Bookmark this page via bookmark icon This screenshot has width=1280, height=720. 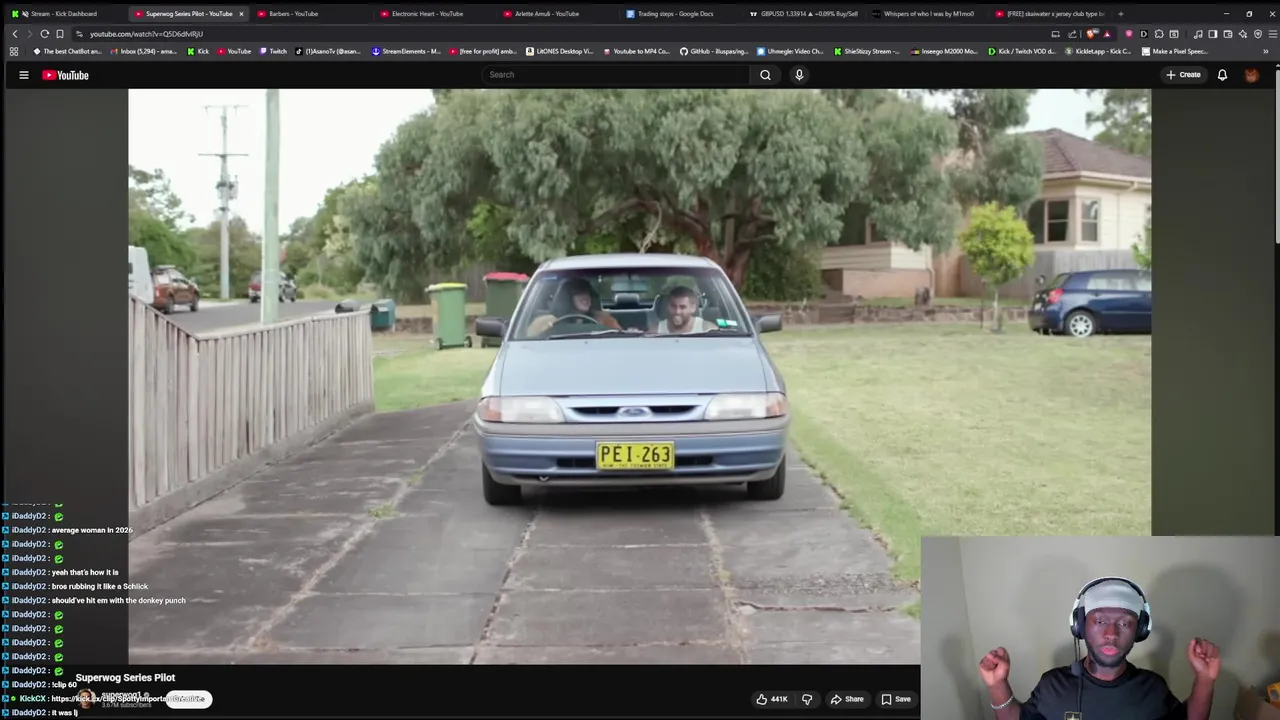[60, 34]
